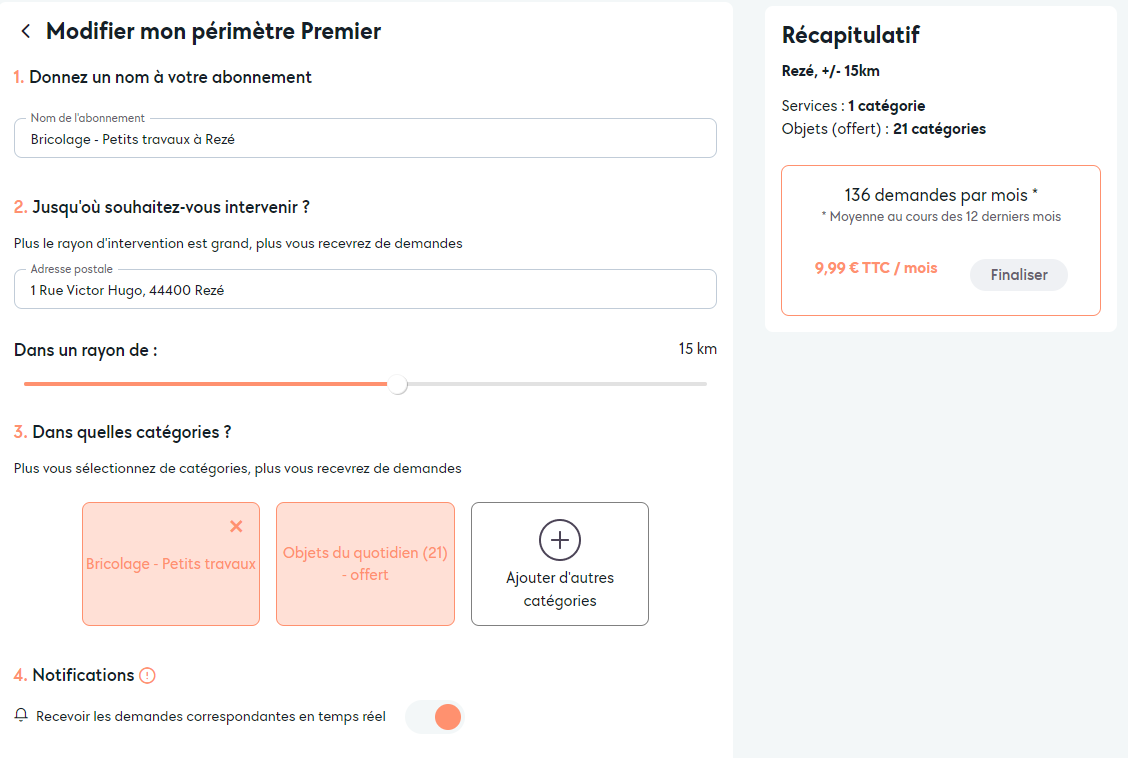Open the Ajouter d'autres catégories card
This screenshot has width=1128, height=758.
560,564
